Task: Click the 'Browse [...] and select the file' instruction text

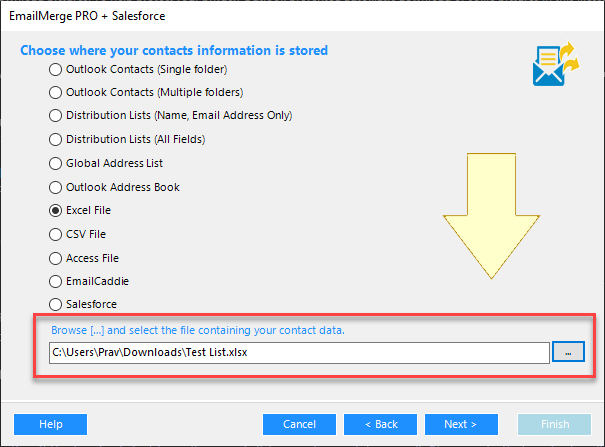Action: pyautogui.click(x=198, y=330)
